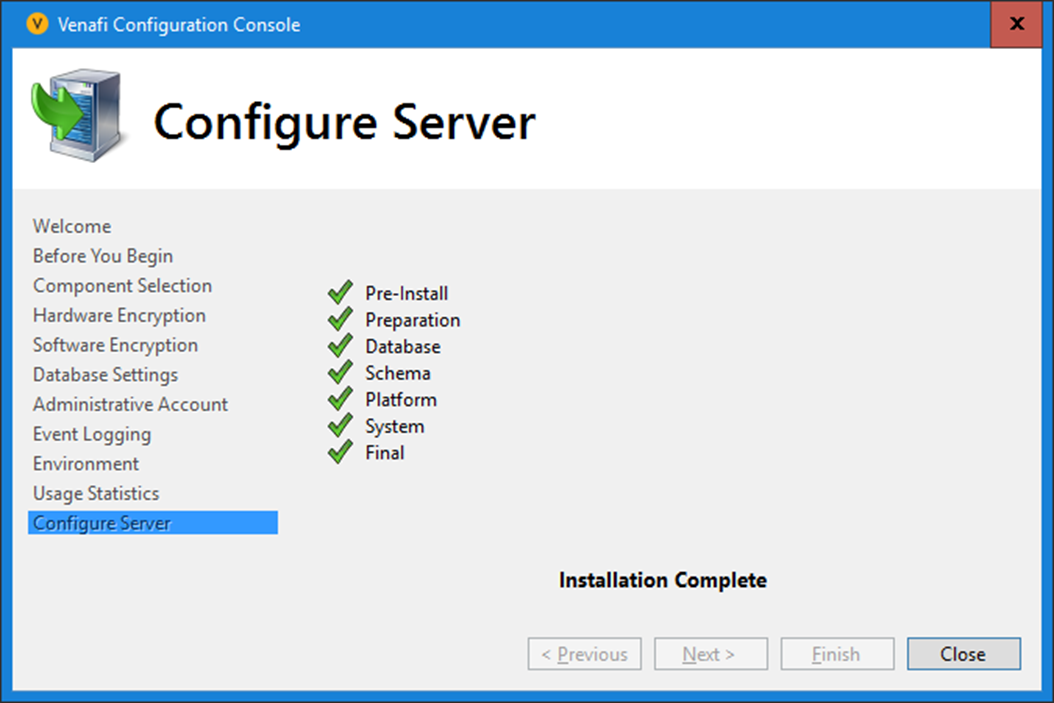1054x703 pixels.
Task: Select Hardware Encryption in the step list
Action: [119, 316]
